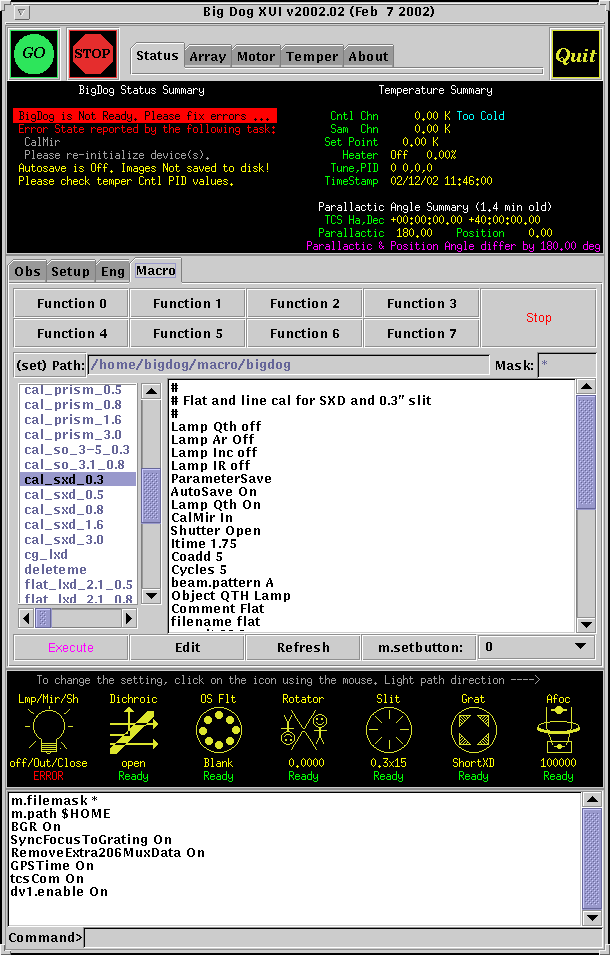Image resolution: width=610 pixels, height=955 pixels.
Task: Click the Grat grating icon
Action: coord(473,731)
